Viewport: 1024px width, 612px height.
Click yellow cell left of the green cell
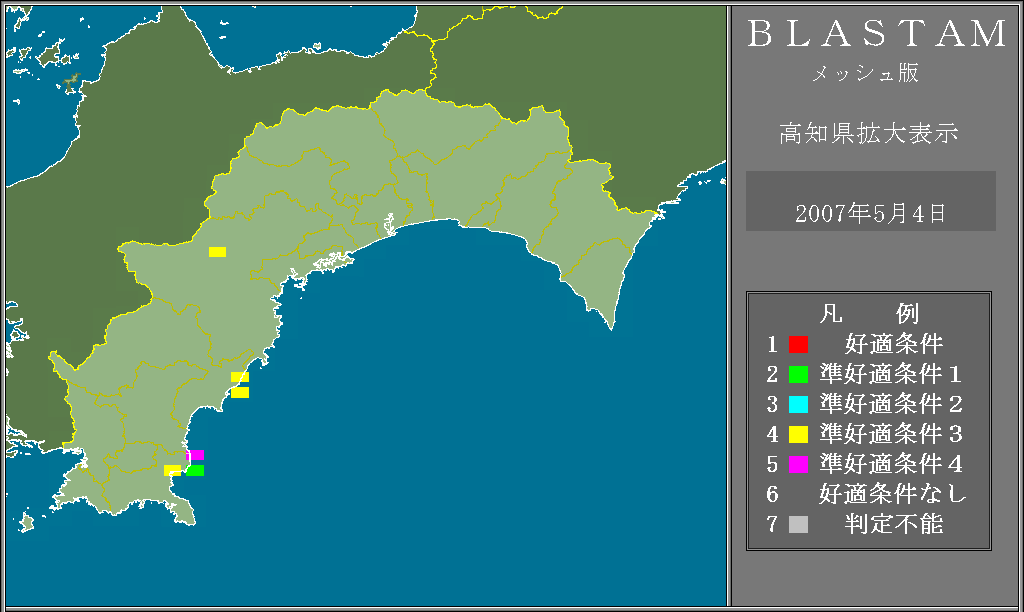point(172,470)
